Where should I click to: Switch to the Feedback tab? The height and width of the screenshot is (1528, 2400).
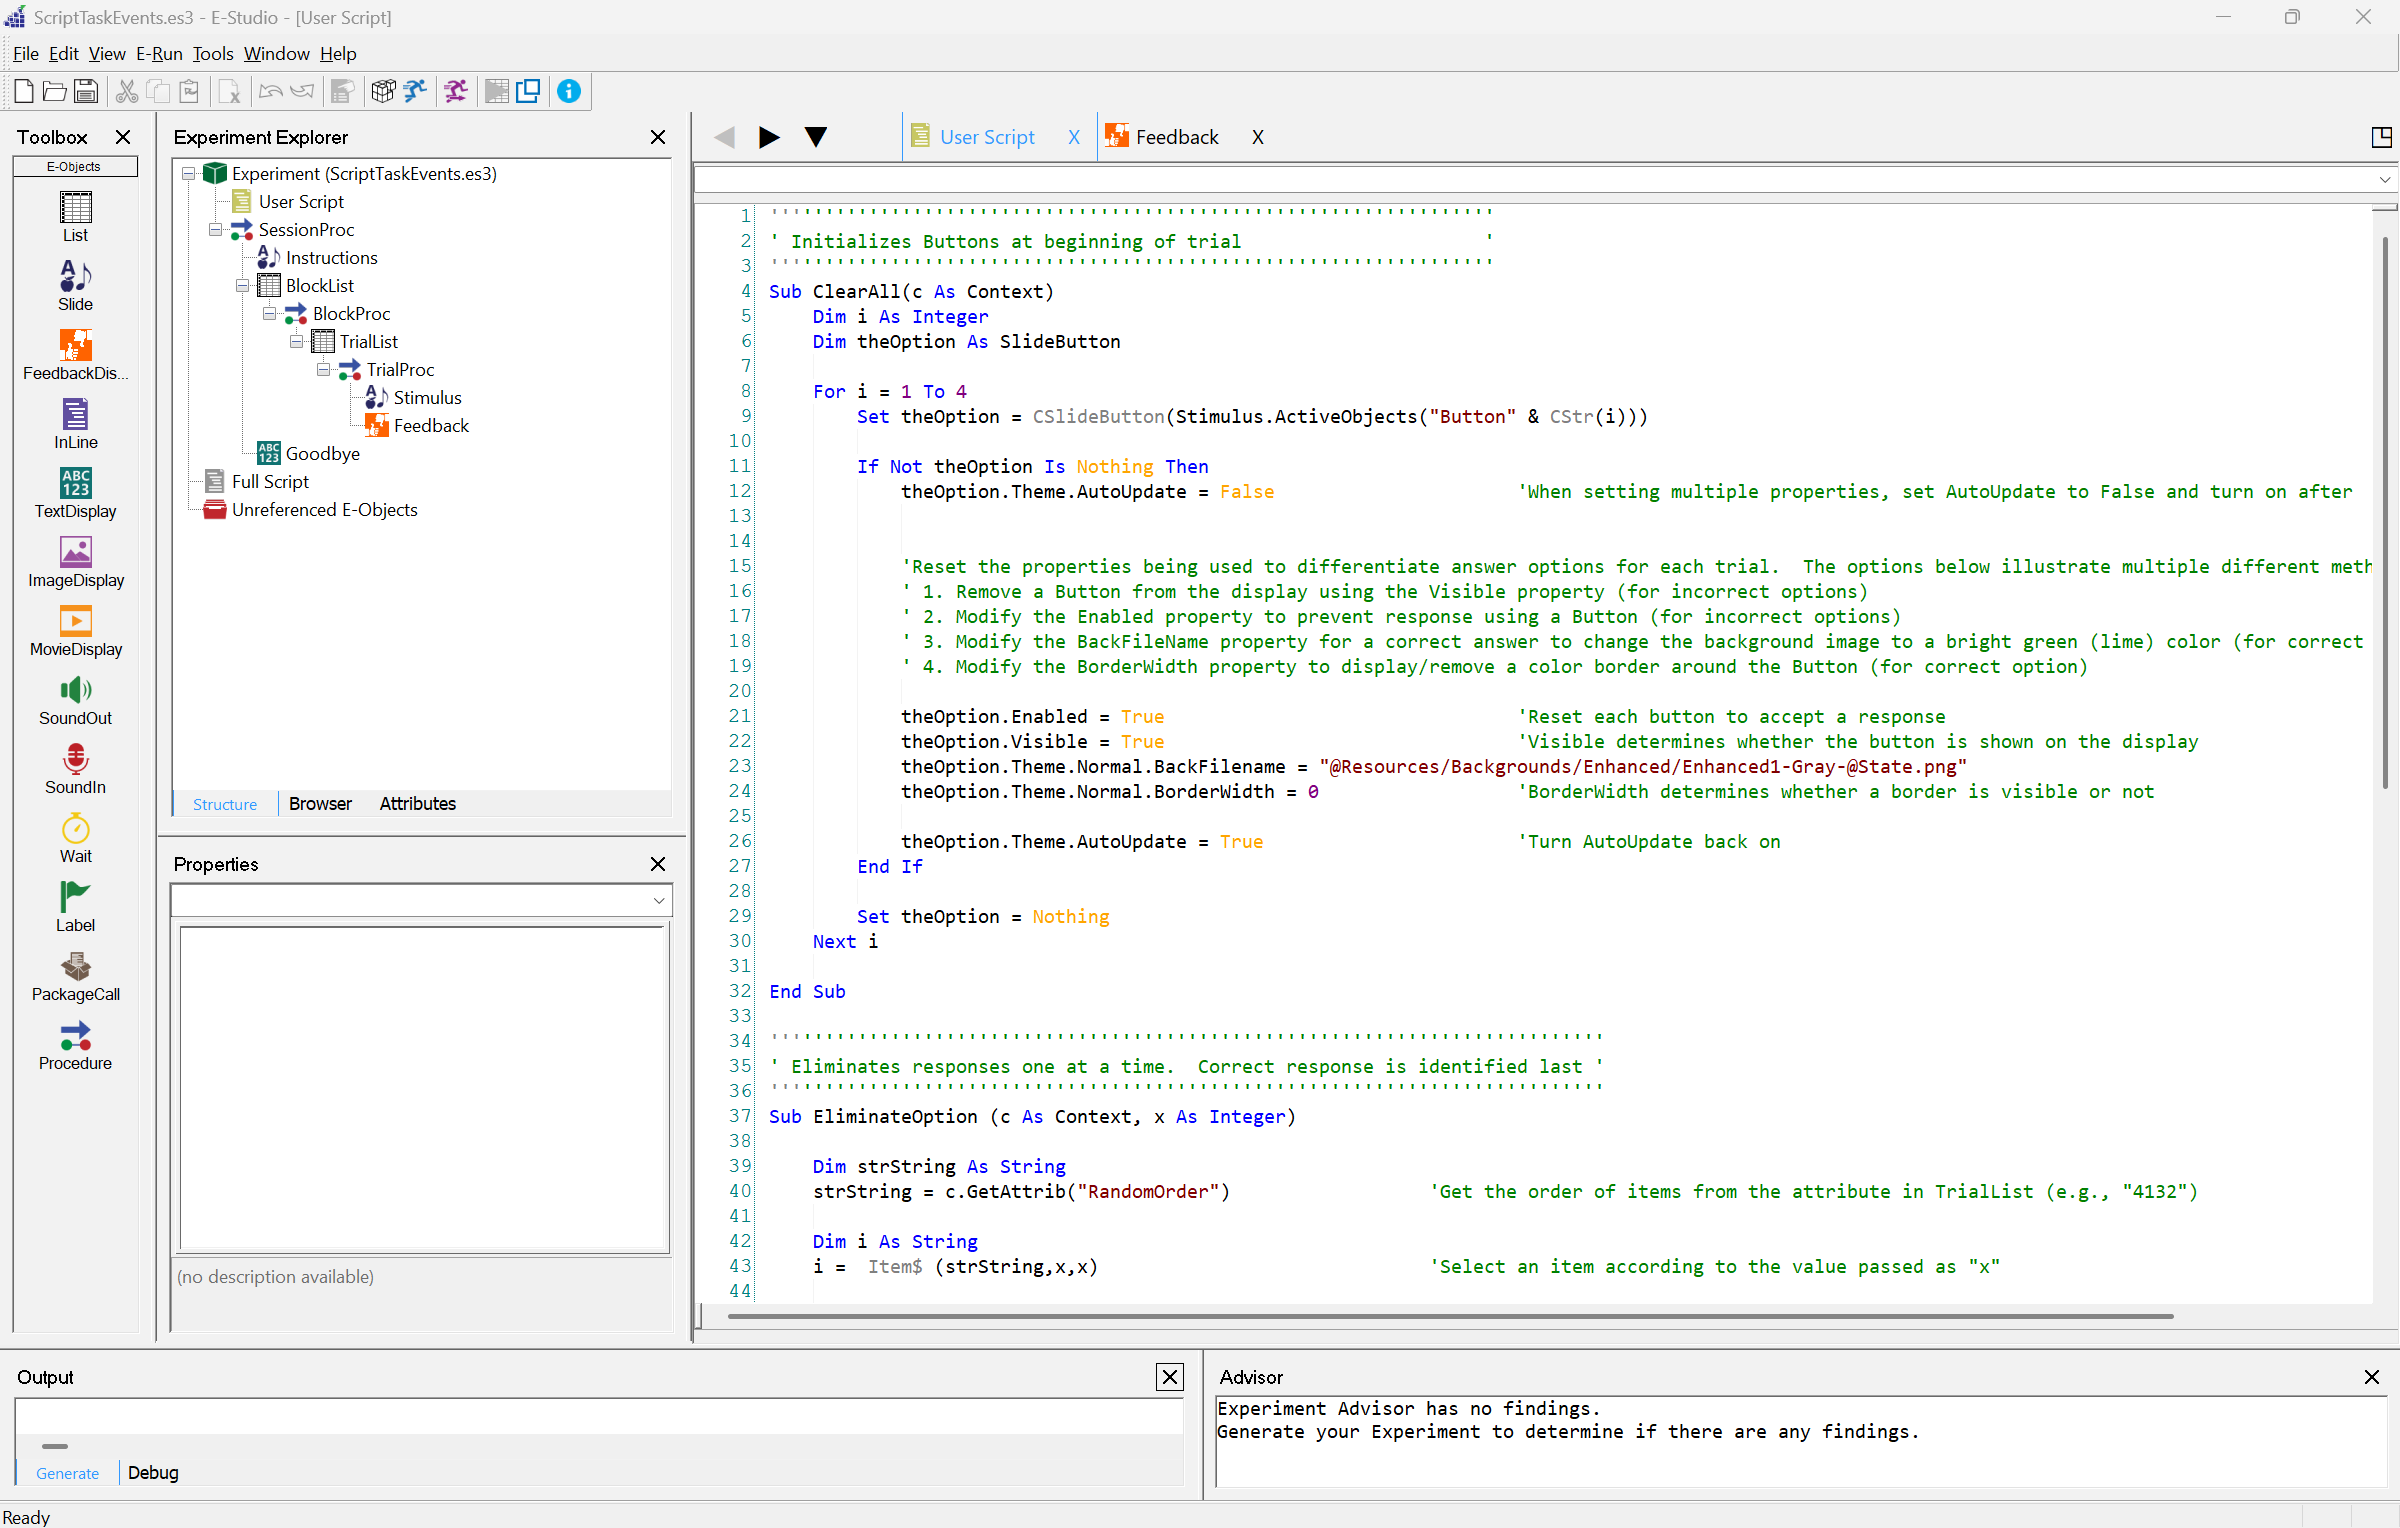click(x=1176, y=137)
